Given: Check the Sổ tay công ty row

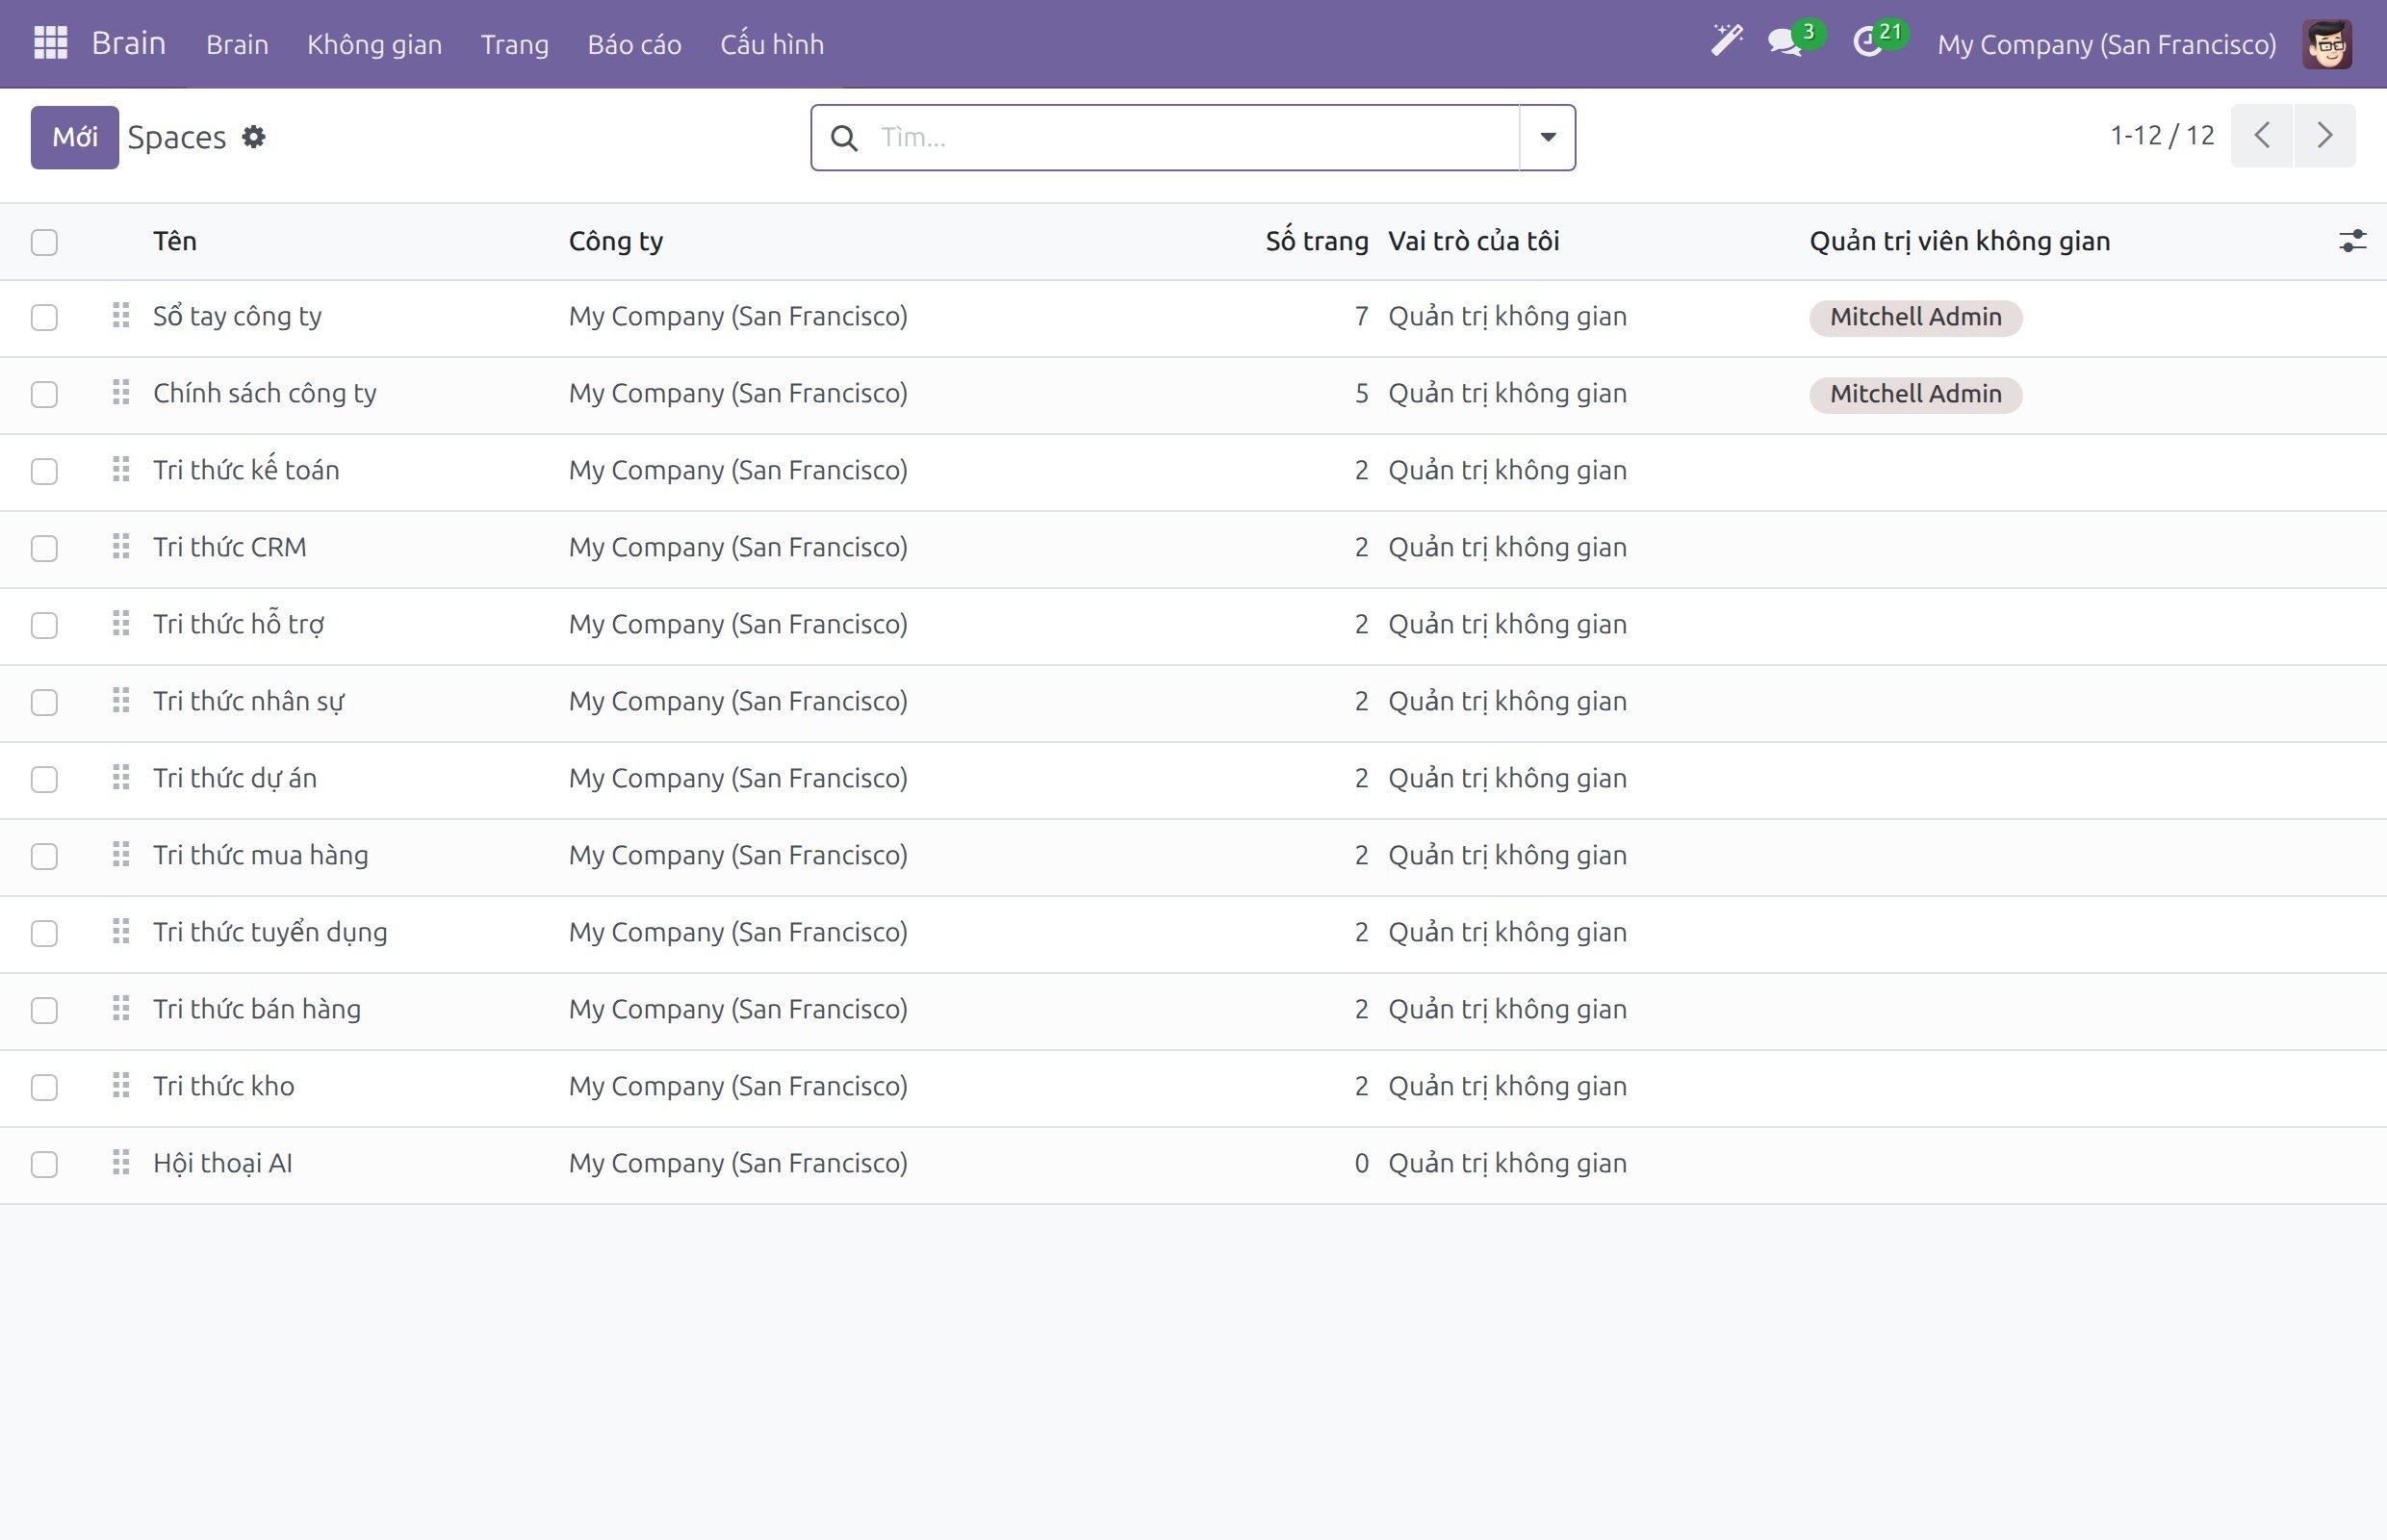Looking at the screenshot, I should point(44,318).
